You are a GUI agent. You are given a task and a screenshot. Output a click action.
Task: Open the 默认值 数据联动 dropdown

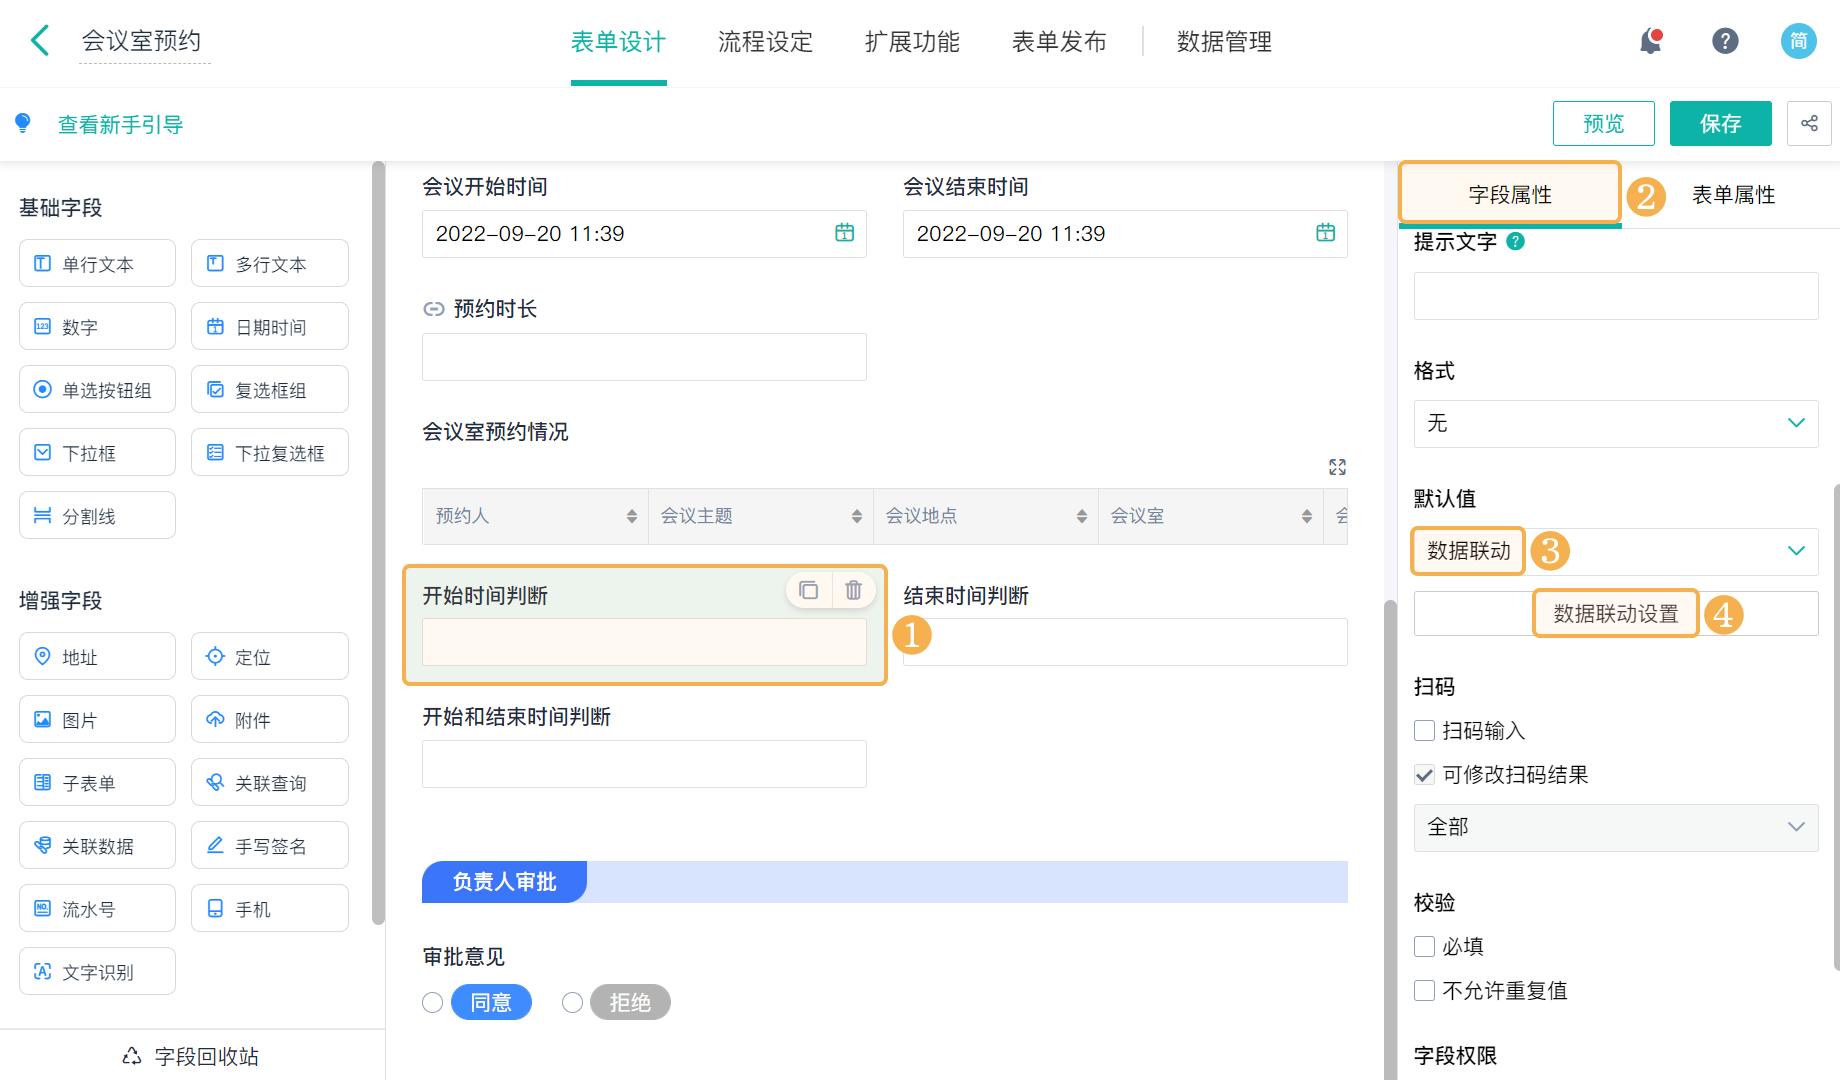[x=1614, y=551]
